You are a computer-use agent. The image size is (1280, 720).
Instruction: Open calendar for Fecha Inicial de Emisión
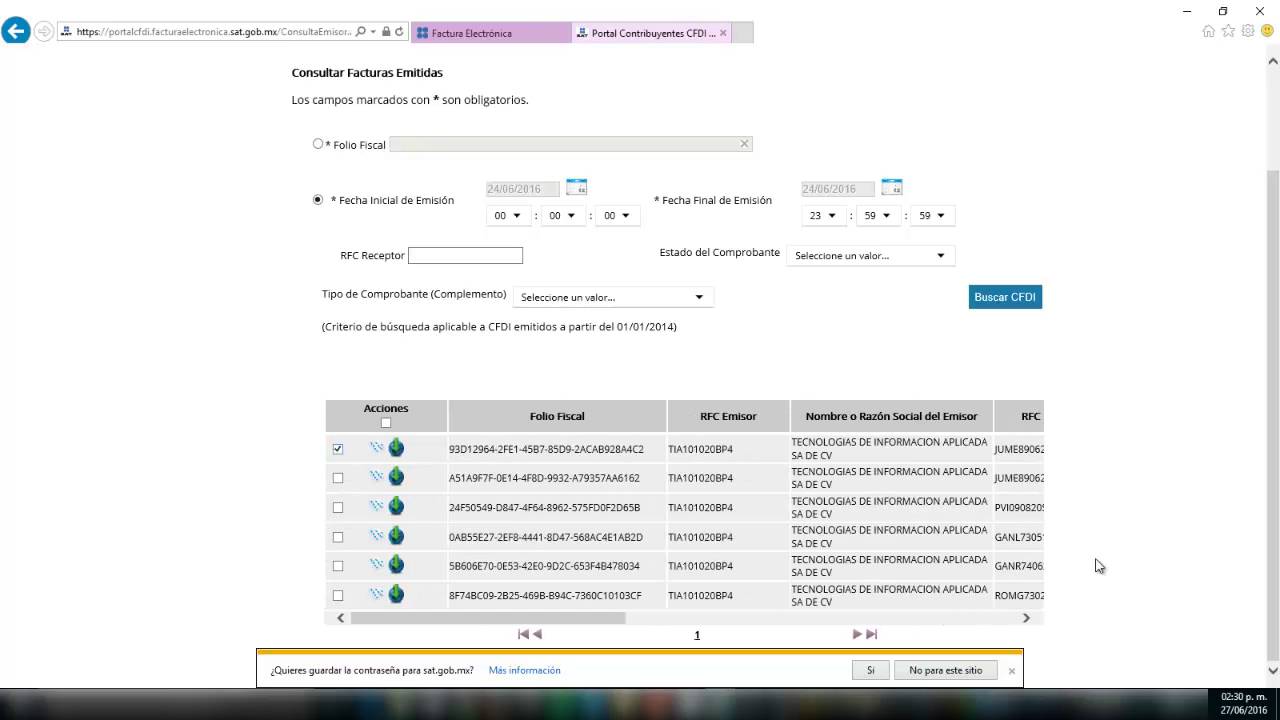pyautogui.click(x=576, y=187)
